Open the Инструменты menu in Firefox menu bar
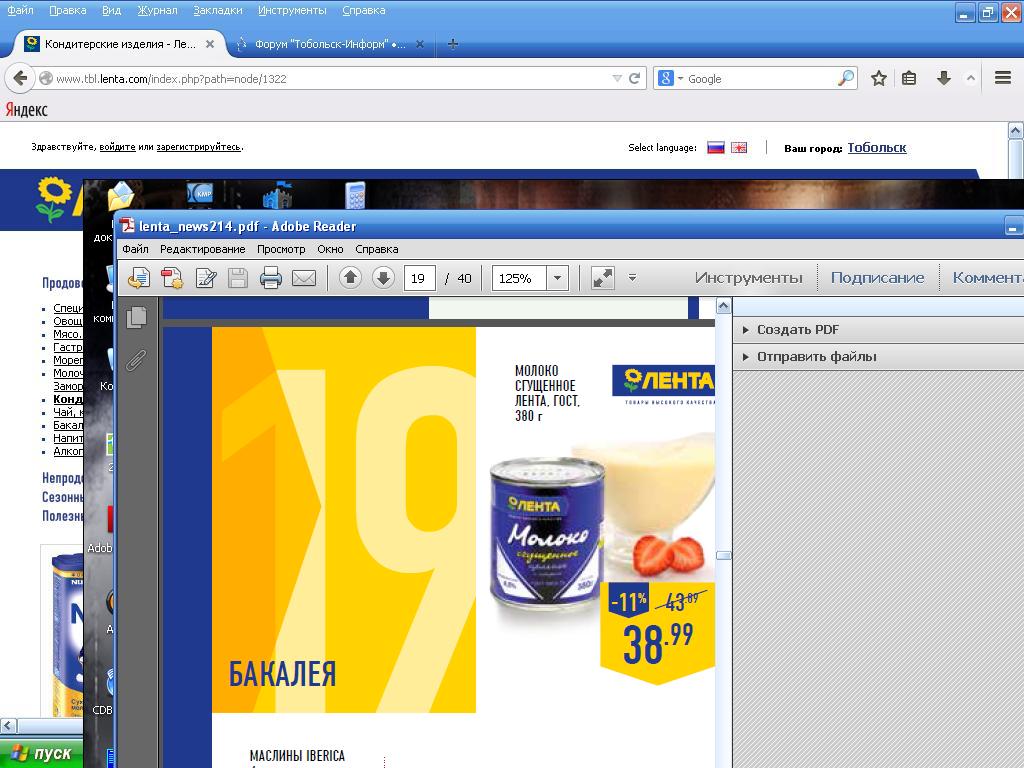1024x768 pixels. point(292,10)
